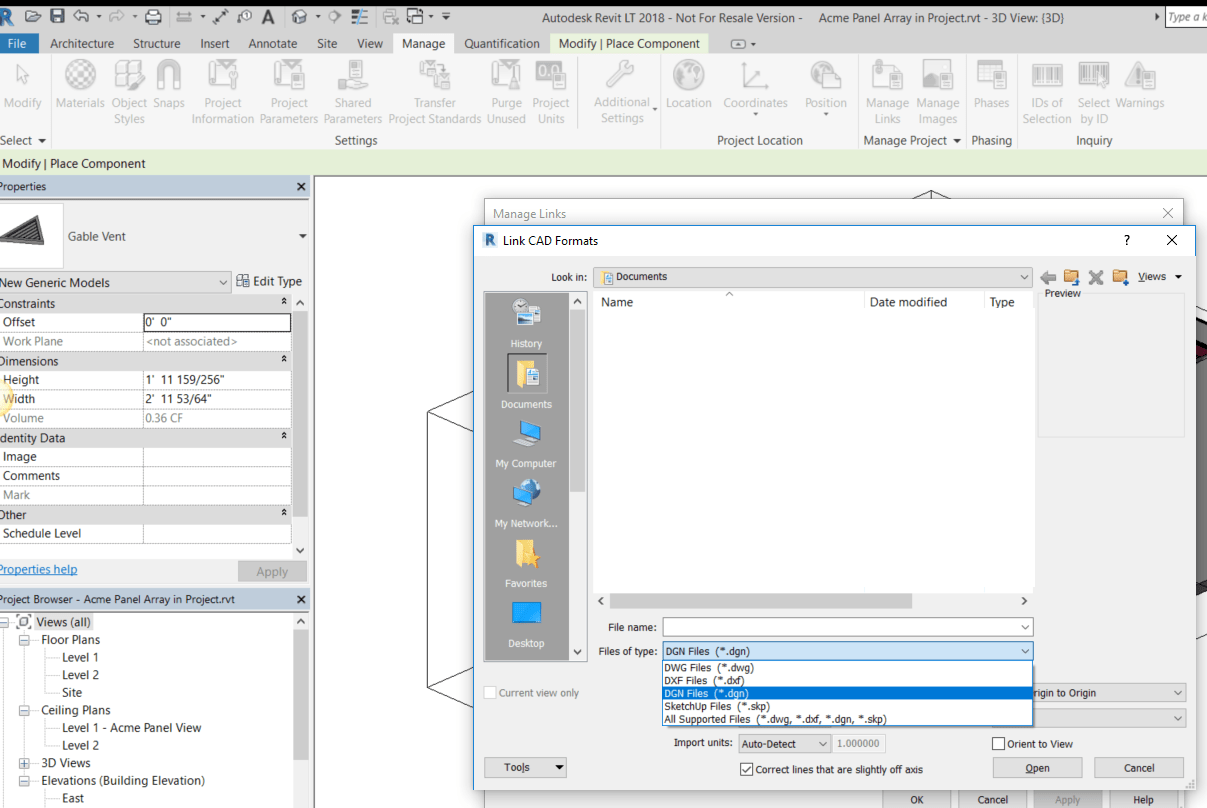Click the Location icon
Image resolution: width=1207 pixels, height=808 pixels.
(x=688, y=85)
